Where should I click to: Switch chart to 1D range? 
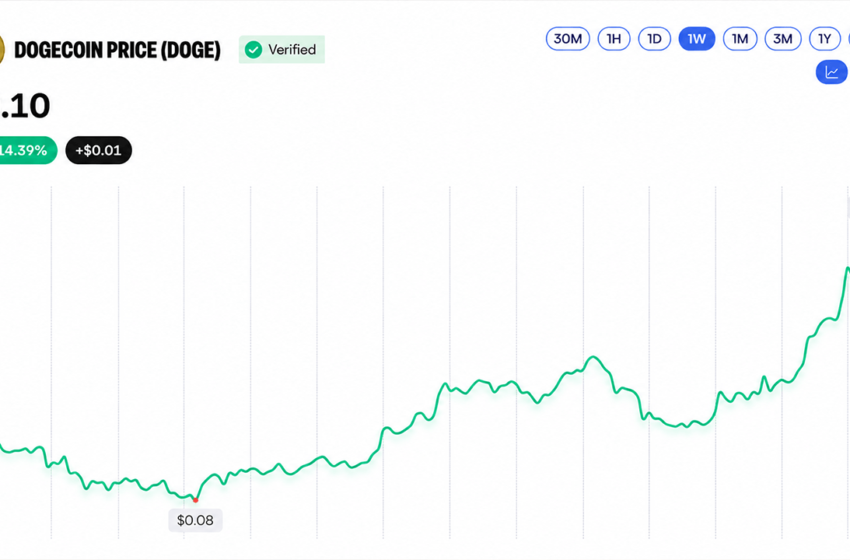pos(654,39)
